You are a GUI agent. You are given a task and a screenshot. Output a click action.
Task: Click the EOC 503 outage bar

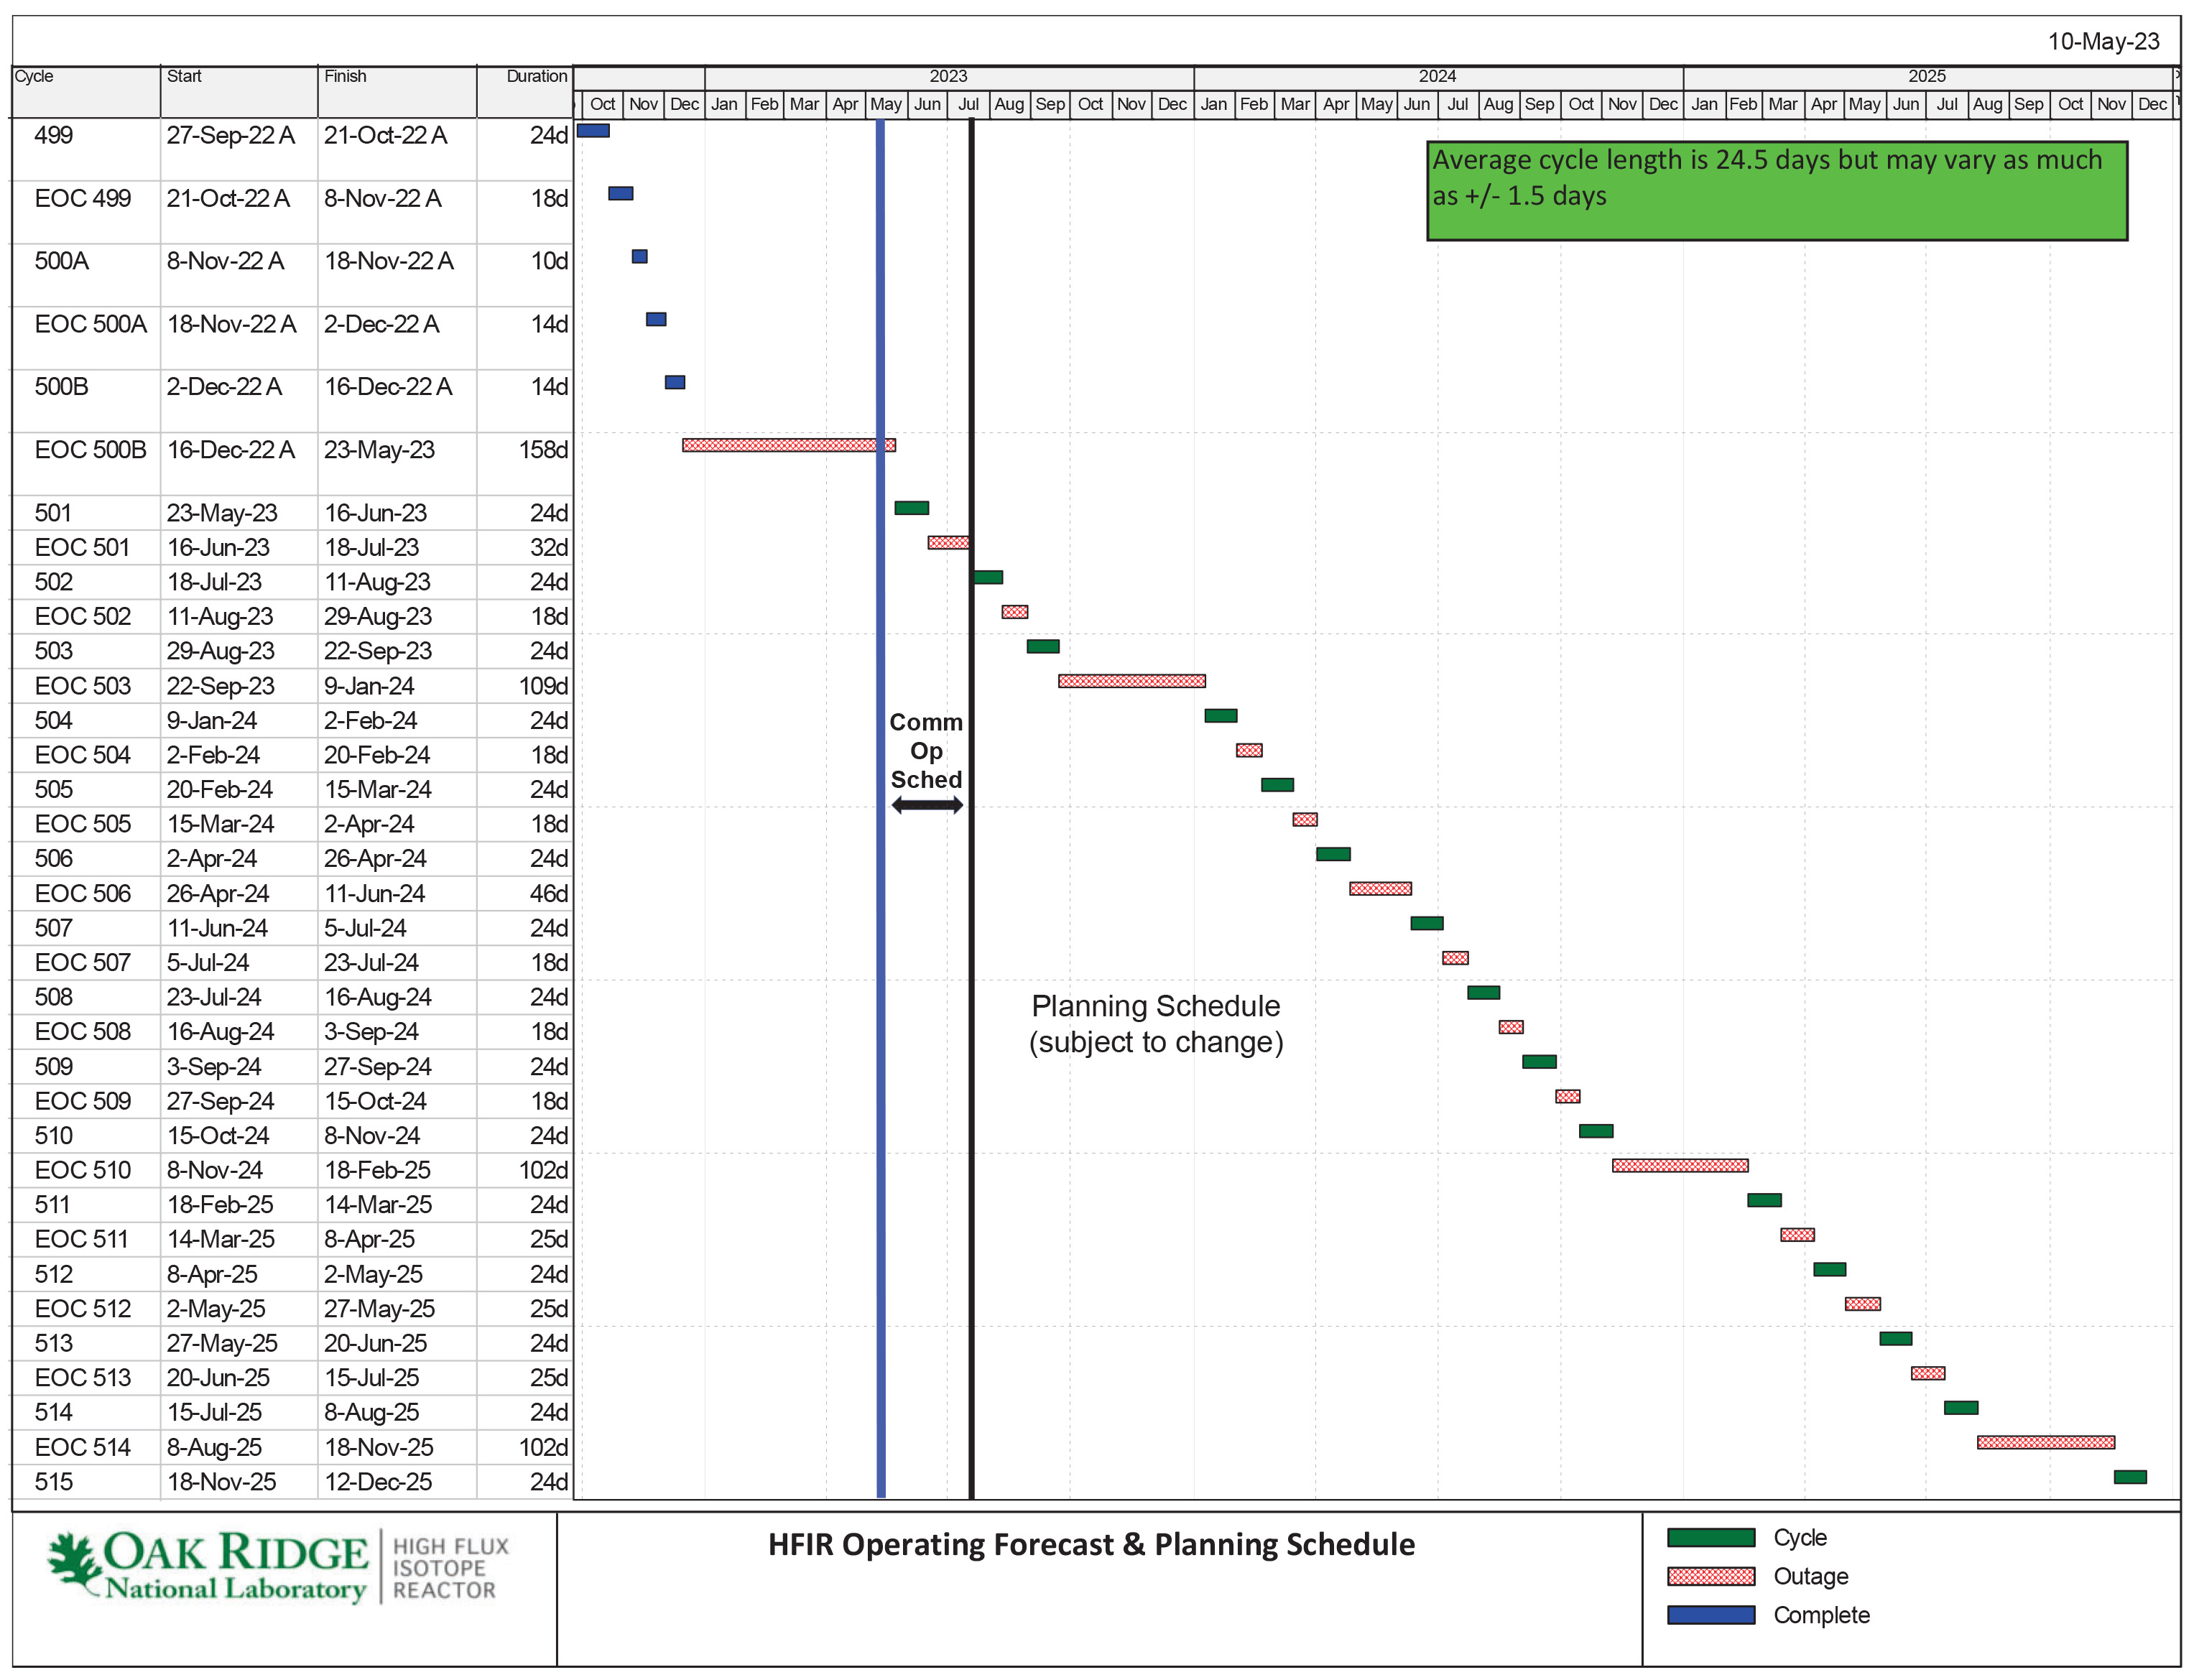coord(1132,682)
